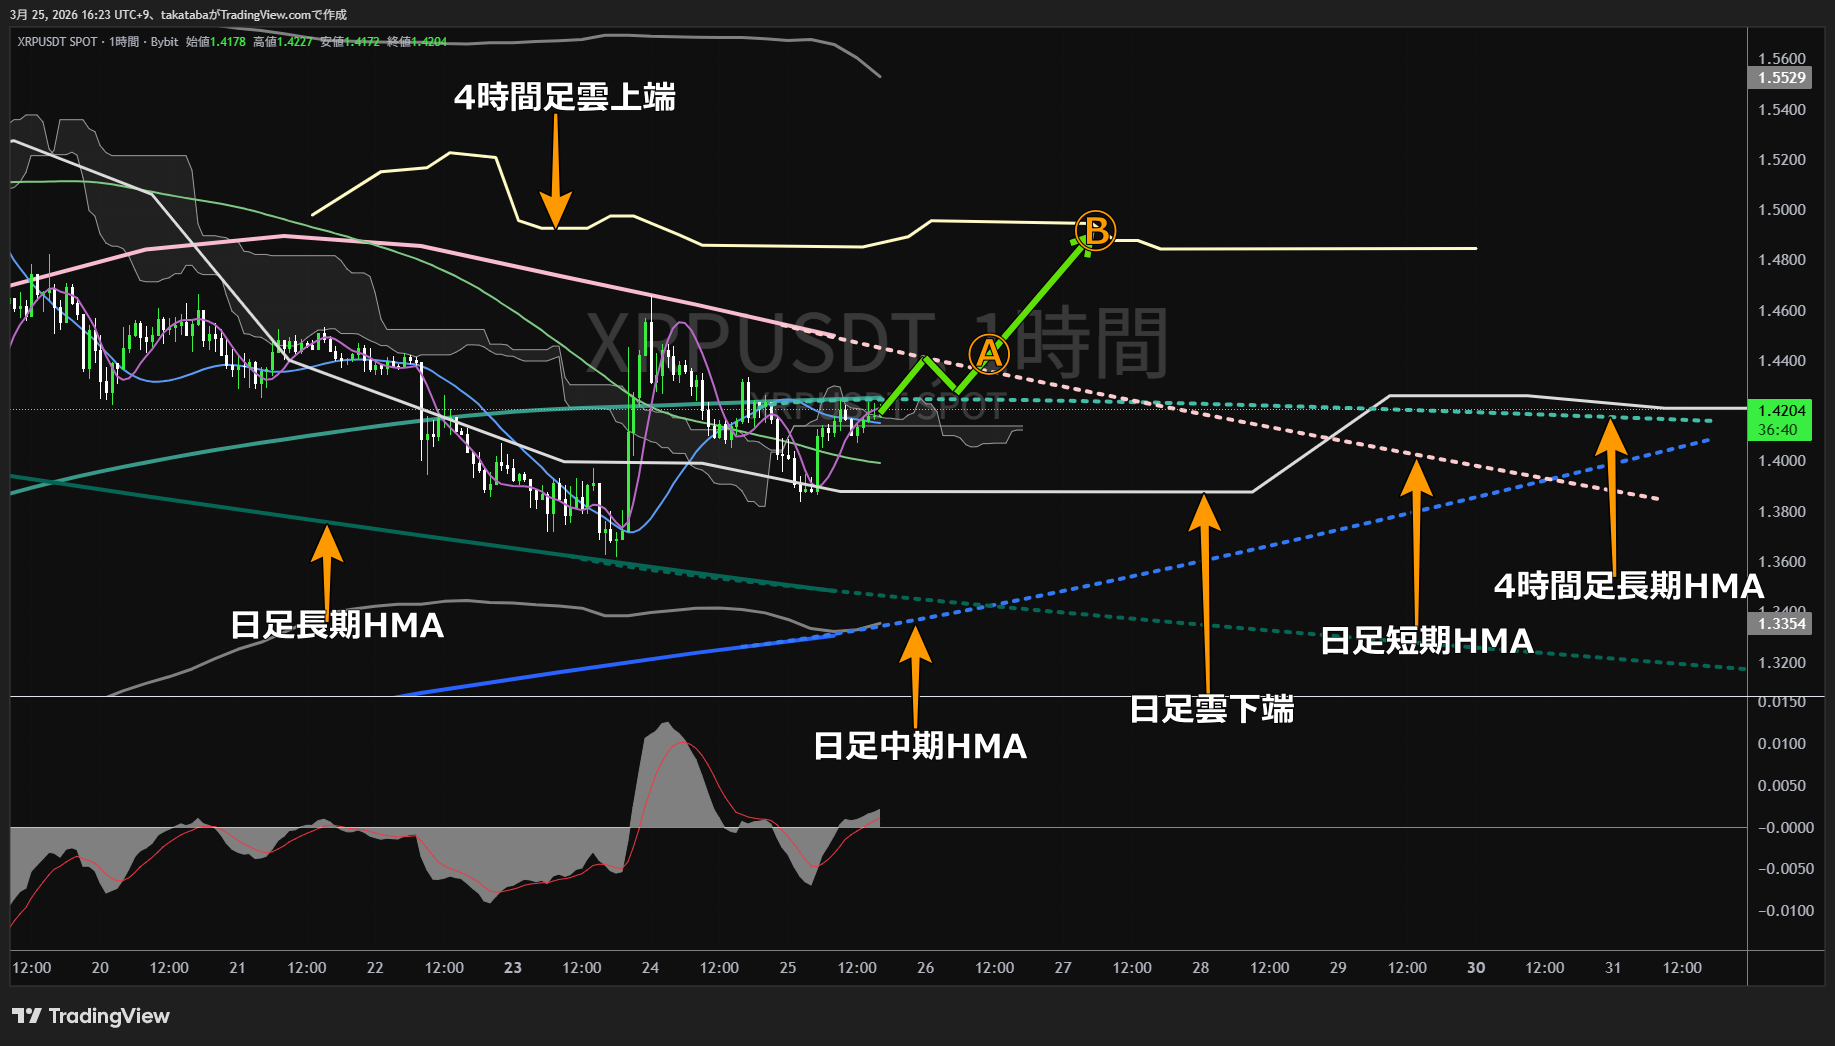The width and height of the screenshot is (1835, 1046).
Task: Click date 27 on the time axis
Action: (x=1063, y=968)
